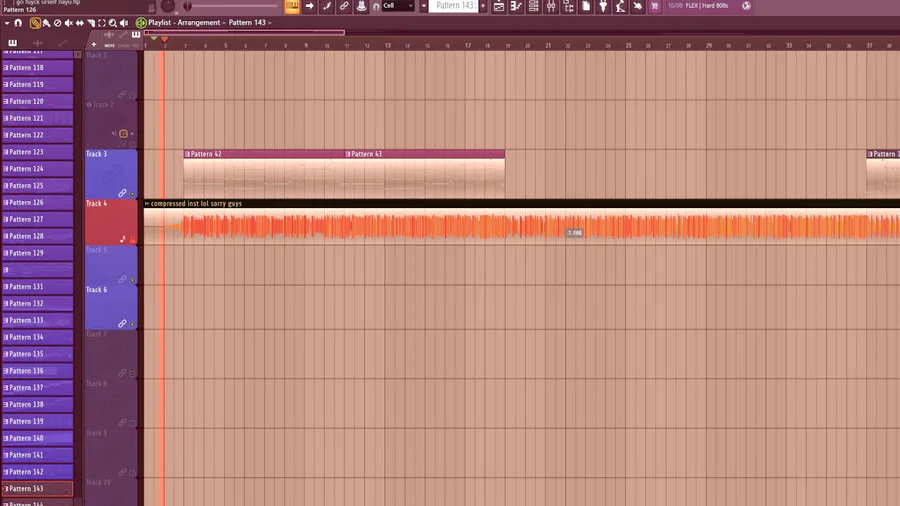
Task: Click the playlist horizontal zoom scrollbar
Action: [245, 33]
